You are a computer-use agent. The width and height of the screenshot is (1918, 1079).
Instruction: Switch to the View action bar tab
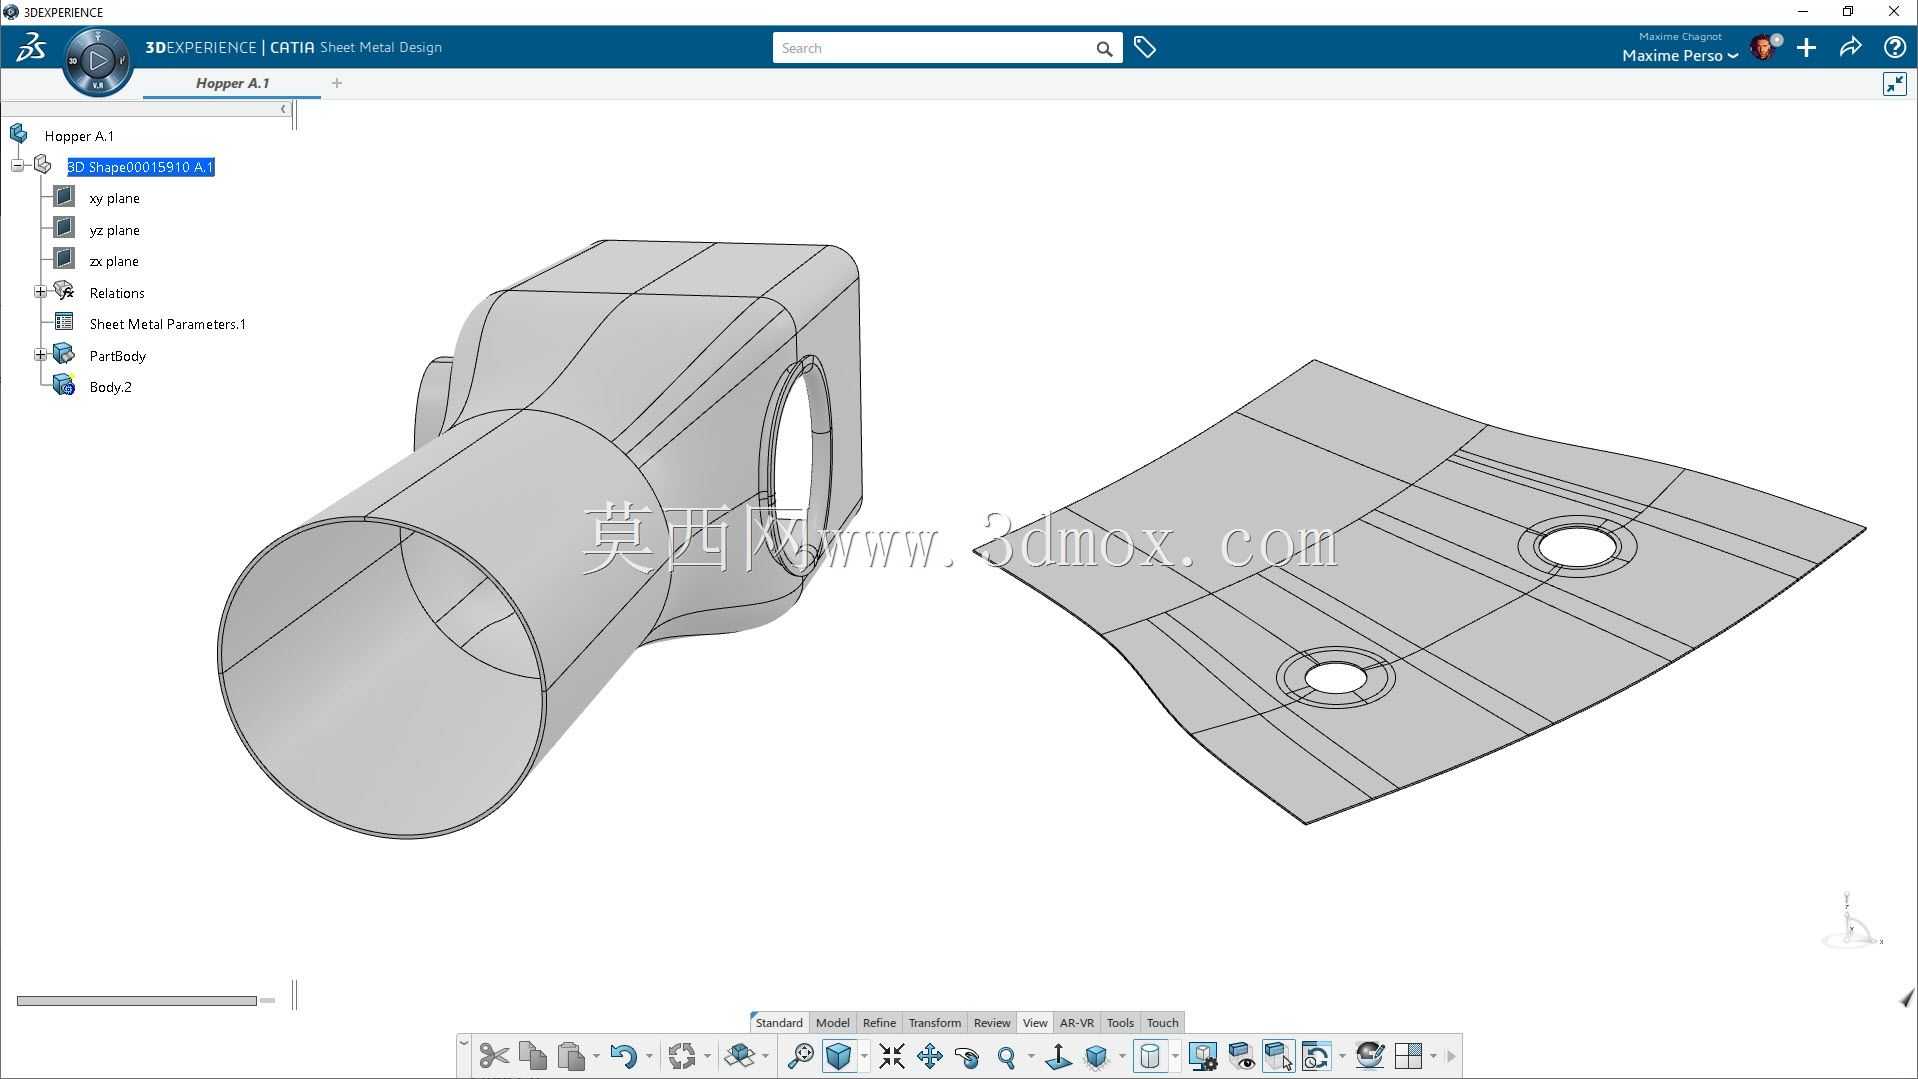(1035, 1022)
